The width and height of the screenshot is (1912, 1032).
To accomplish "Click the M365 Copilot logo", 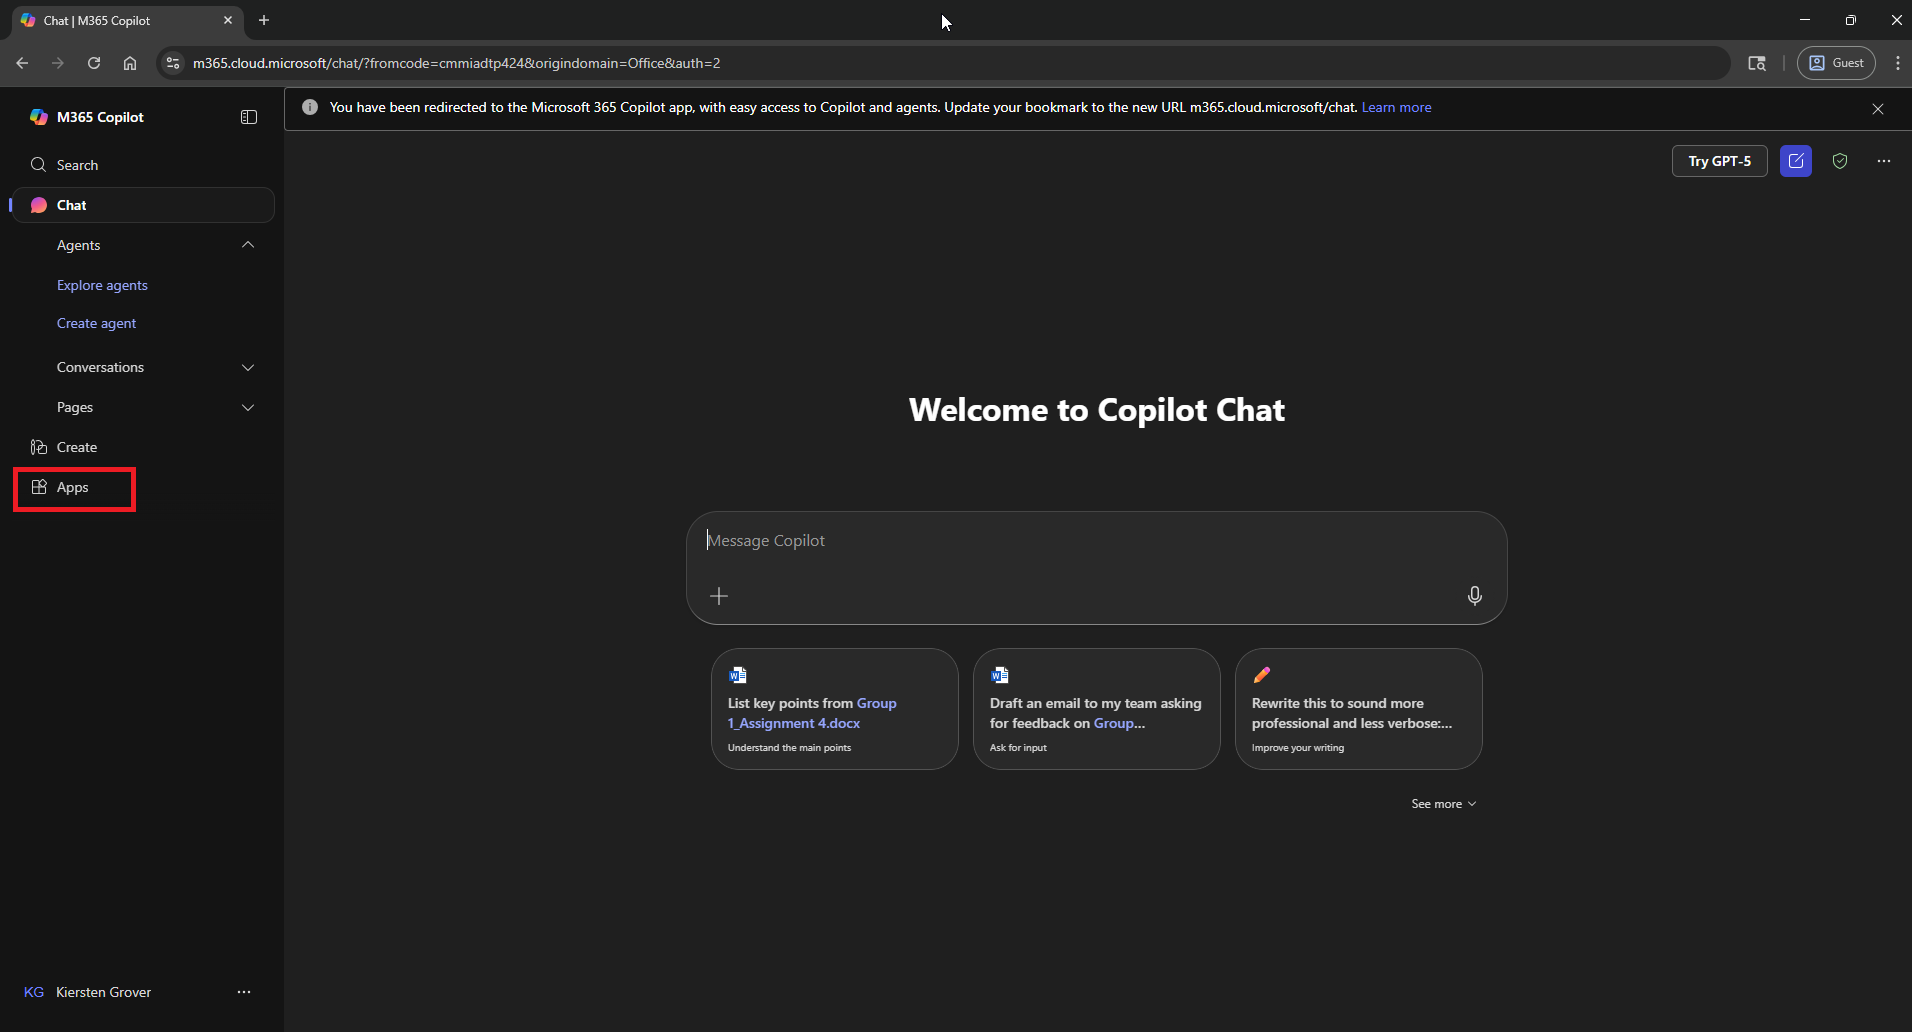I will pyautogui.click(x=39, y=117).
